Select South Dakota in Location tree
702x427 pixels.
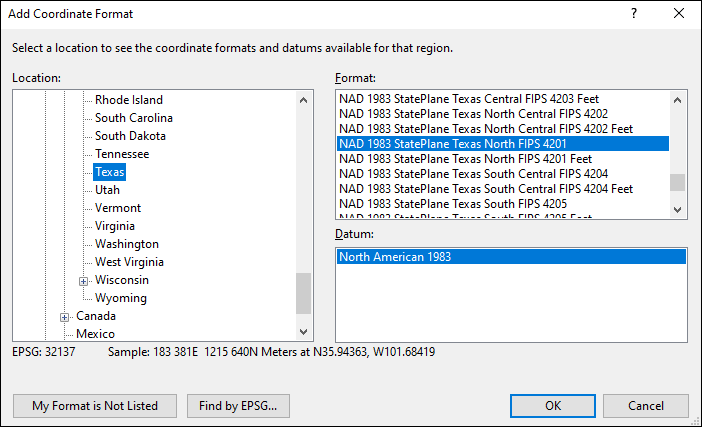(x=130, y=136)
